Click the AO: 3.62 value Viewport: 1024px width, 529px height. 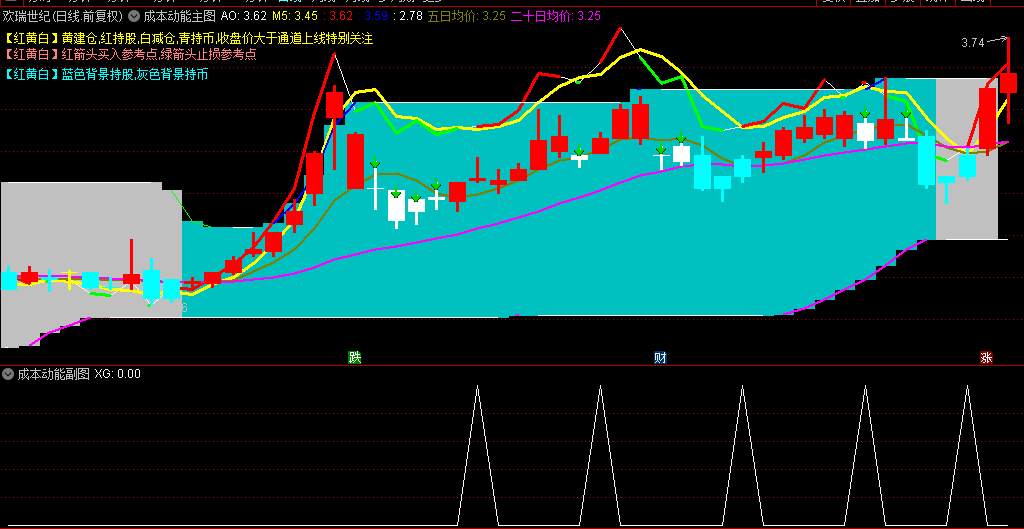coord(244,16)
